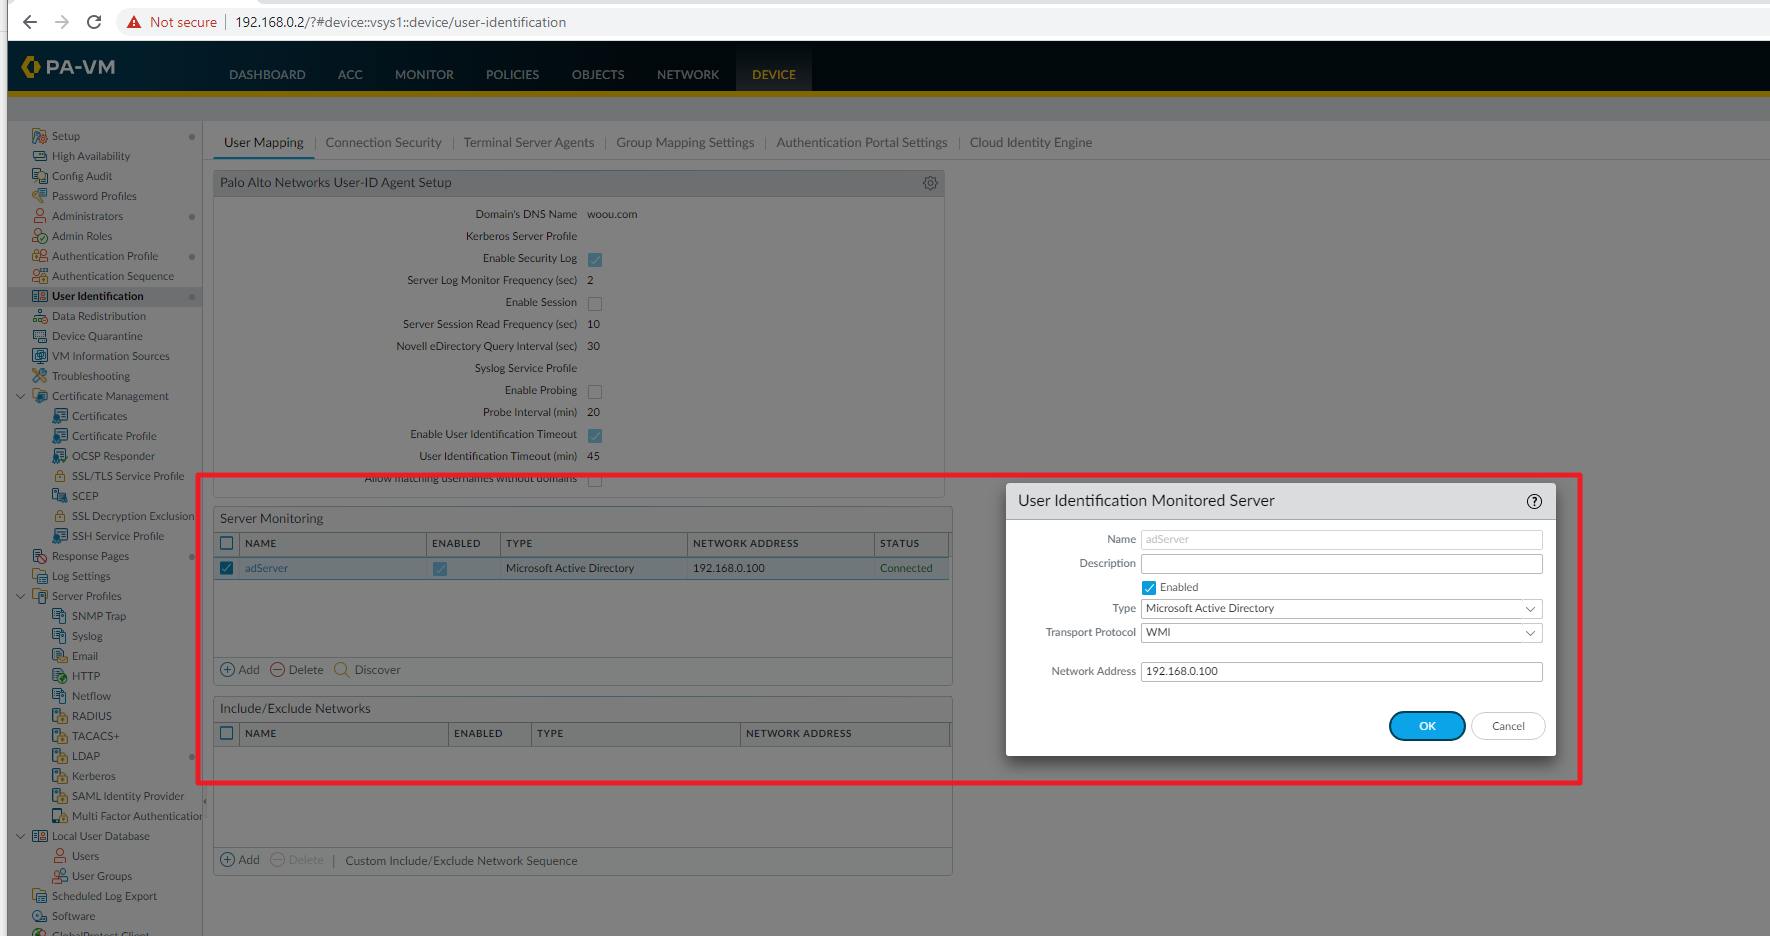Toggle Enable User Identification Timeout checkbox
This screenshot has height=936, width=1770.
595,435
